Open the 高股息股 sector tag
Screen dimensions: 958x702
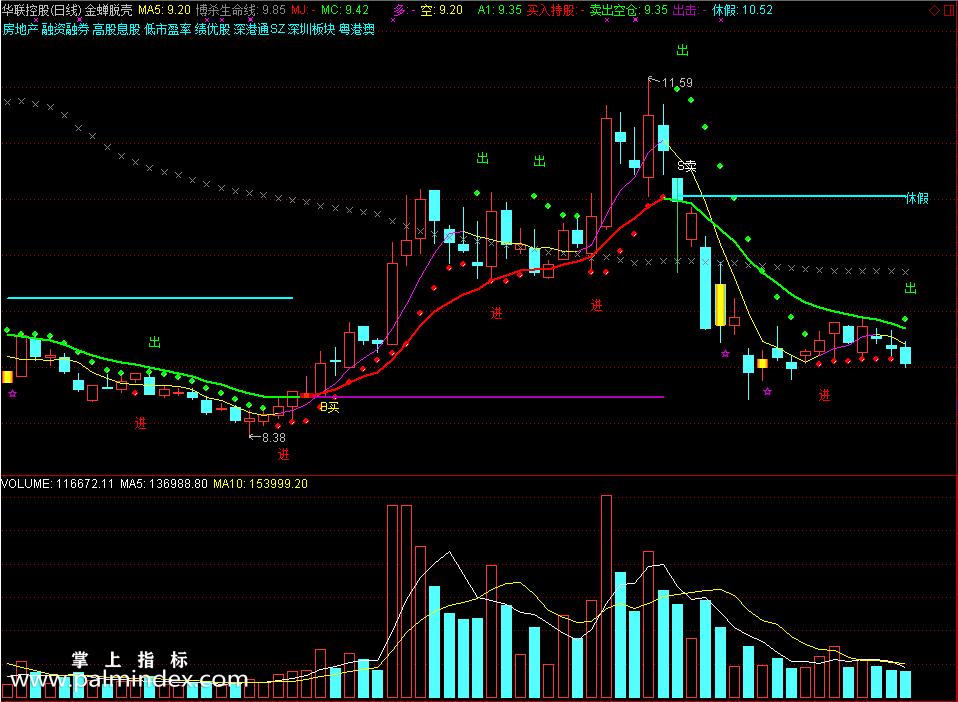pos(116,29)
